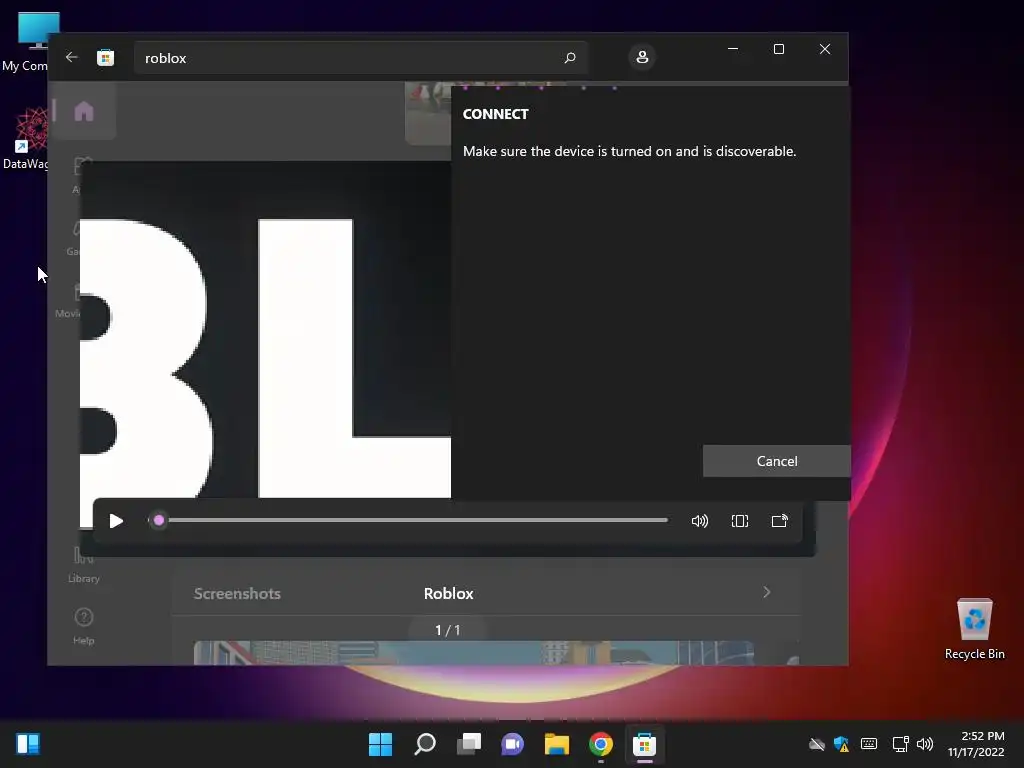The image size is (1024, 768).
Task: Click the purple video progress handle
Action: click(159, 520)
